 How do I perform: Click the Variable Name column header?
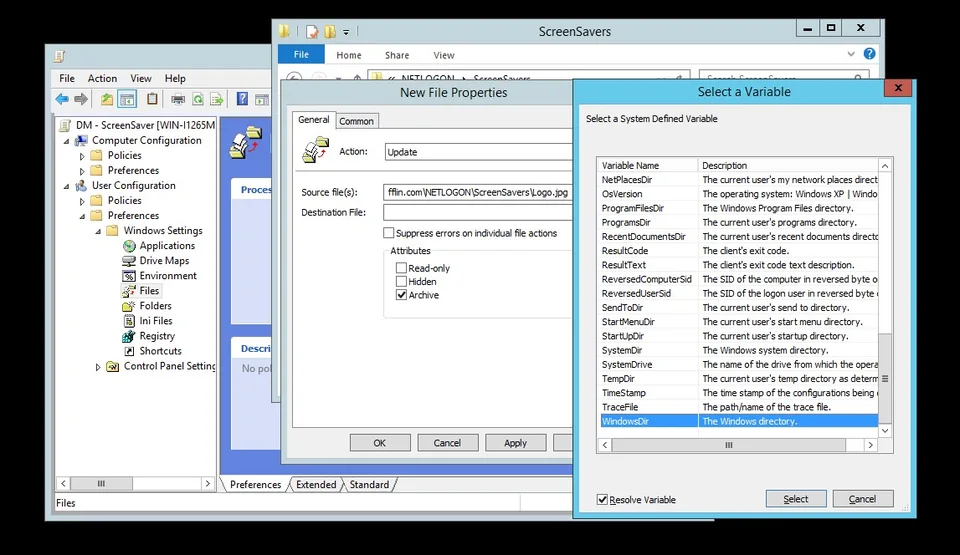648,165
